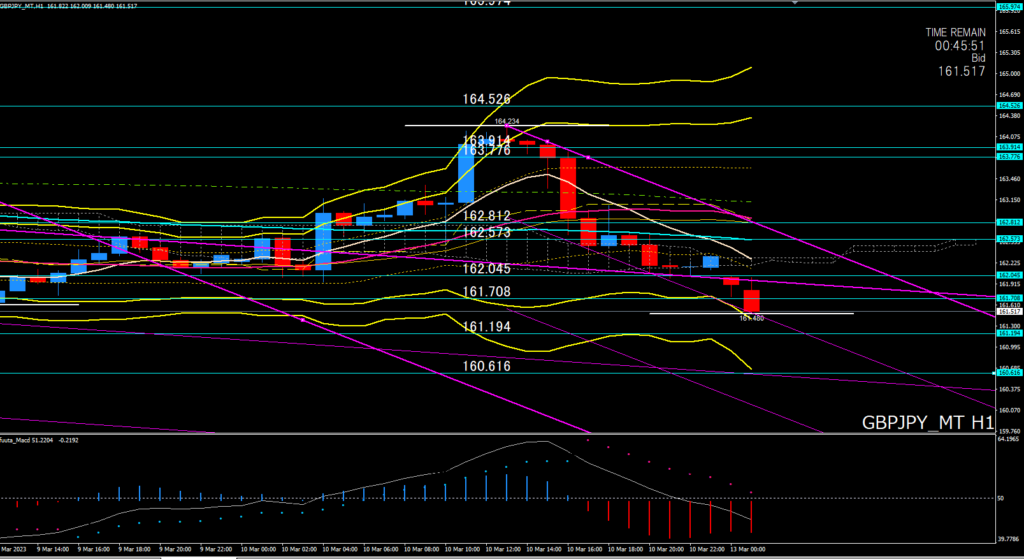Click the 162.045 level label on chart

click(487, 268)
